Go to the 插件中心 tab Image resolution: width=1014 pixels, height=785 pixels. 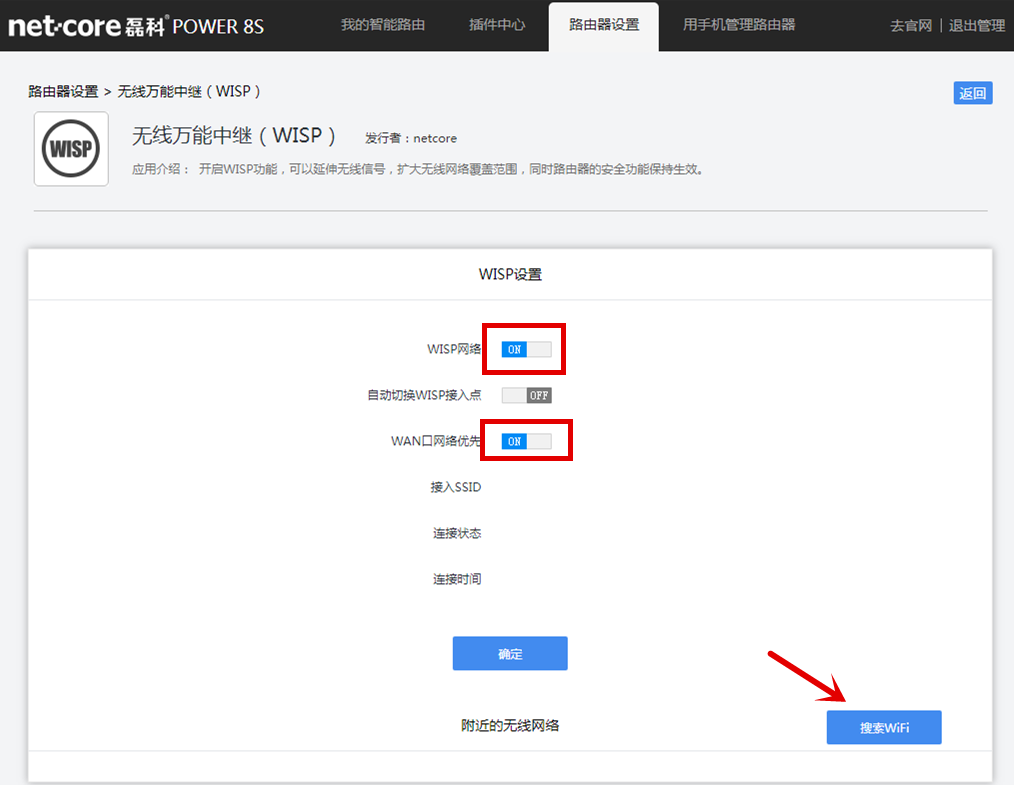coord(497,25)
